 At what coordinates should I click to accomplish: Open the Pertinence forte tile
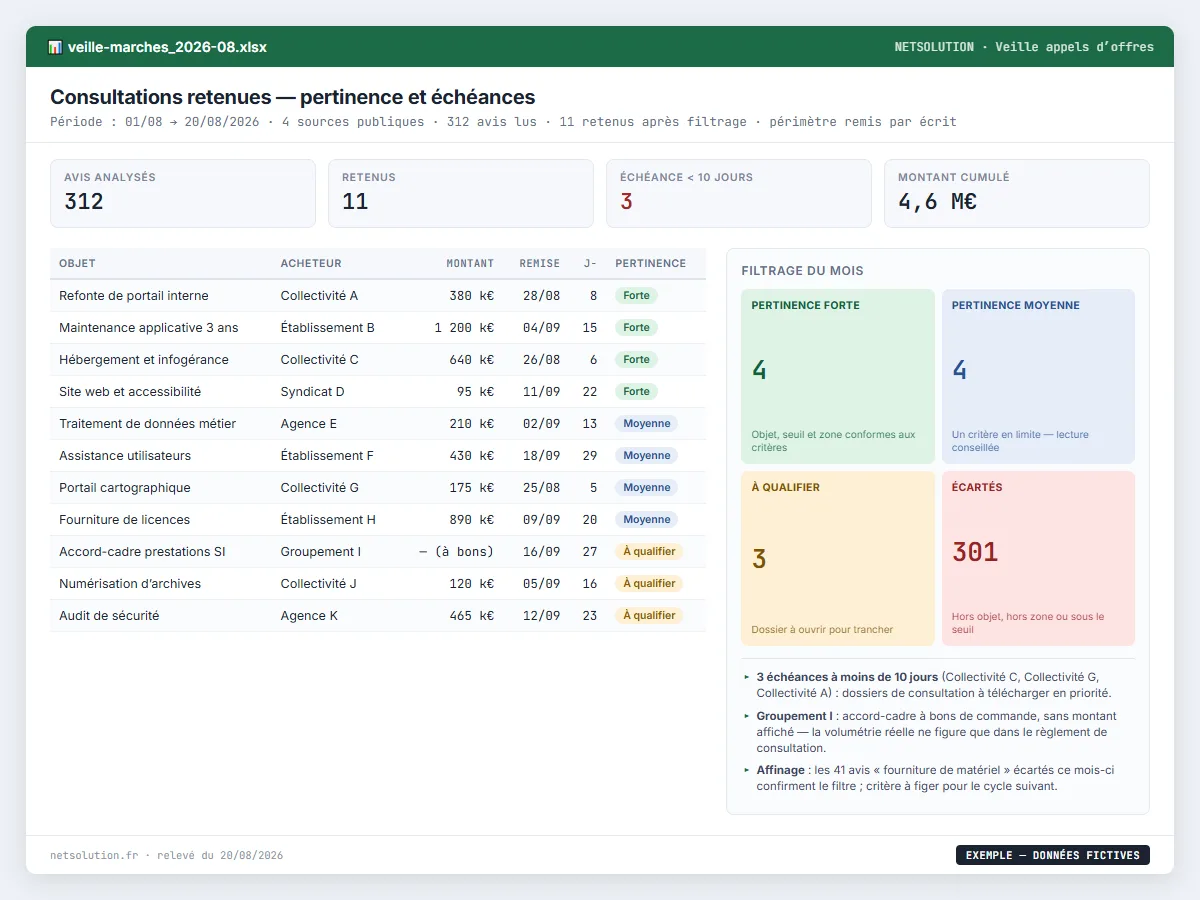pos(838,376)
